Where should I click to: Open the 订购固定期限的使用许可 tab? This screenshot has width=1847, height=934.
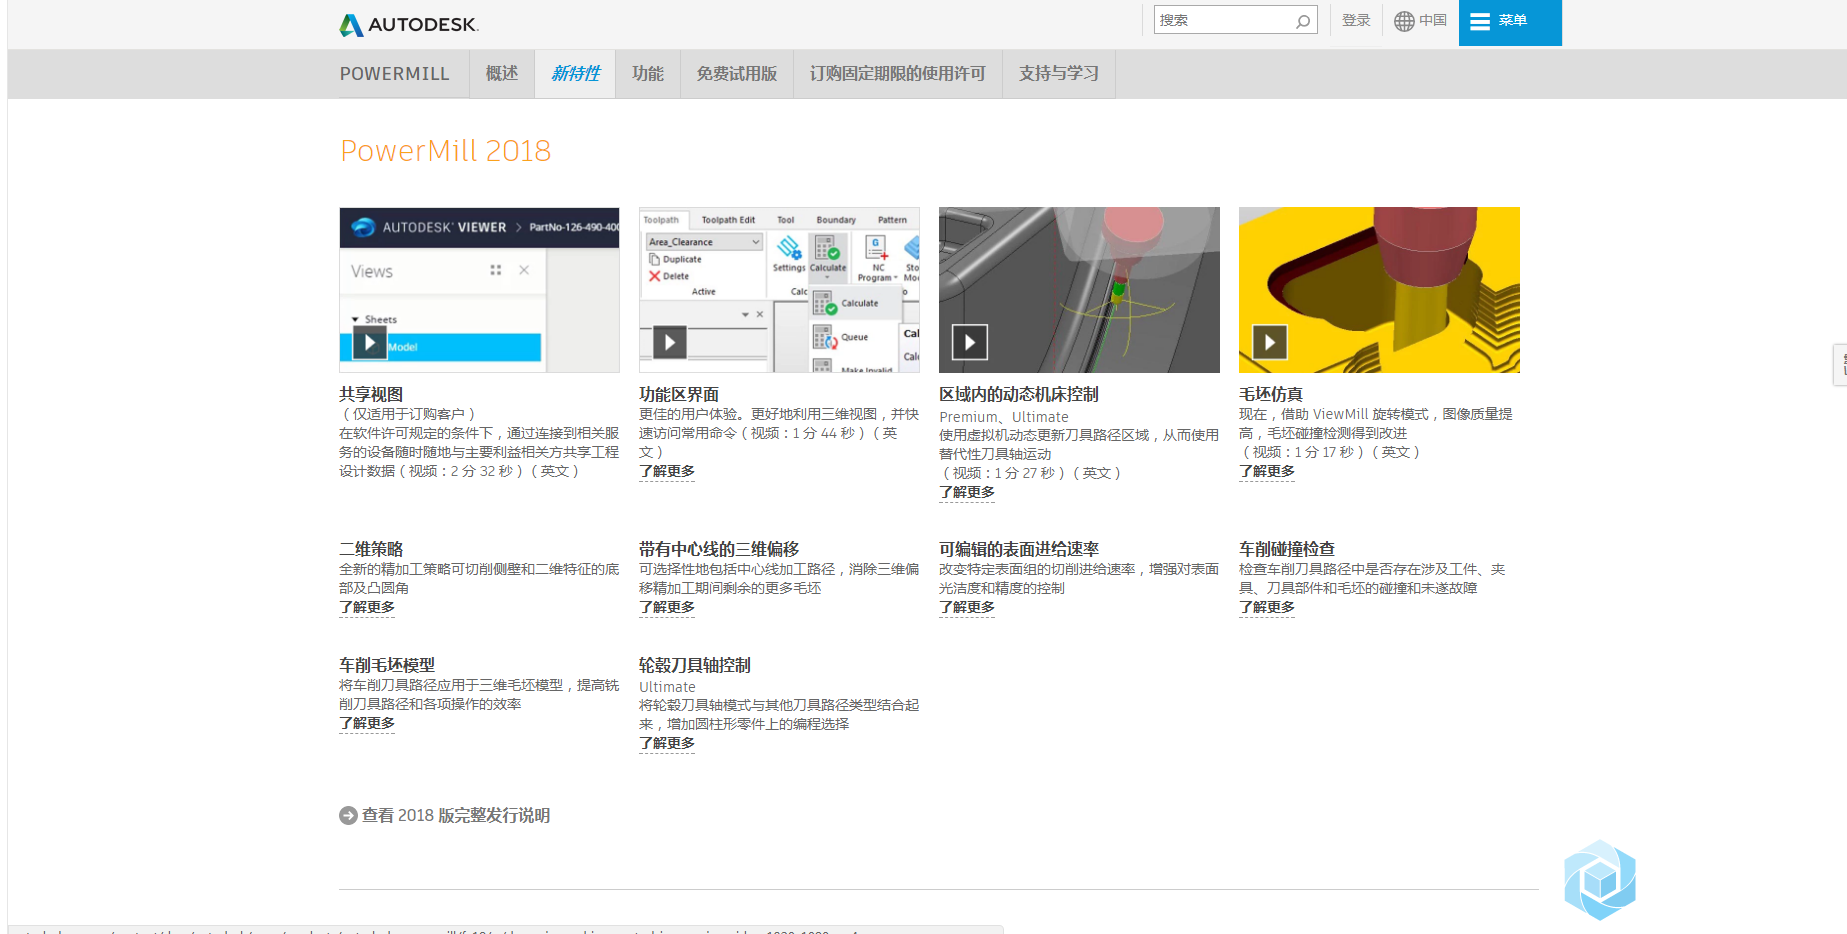click(898, 74)
